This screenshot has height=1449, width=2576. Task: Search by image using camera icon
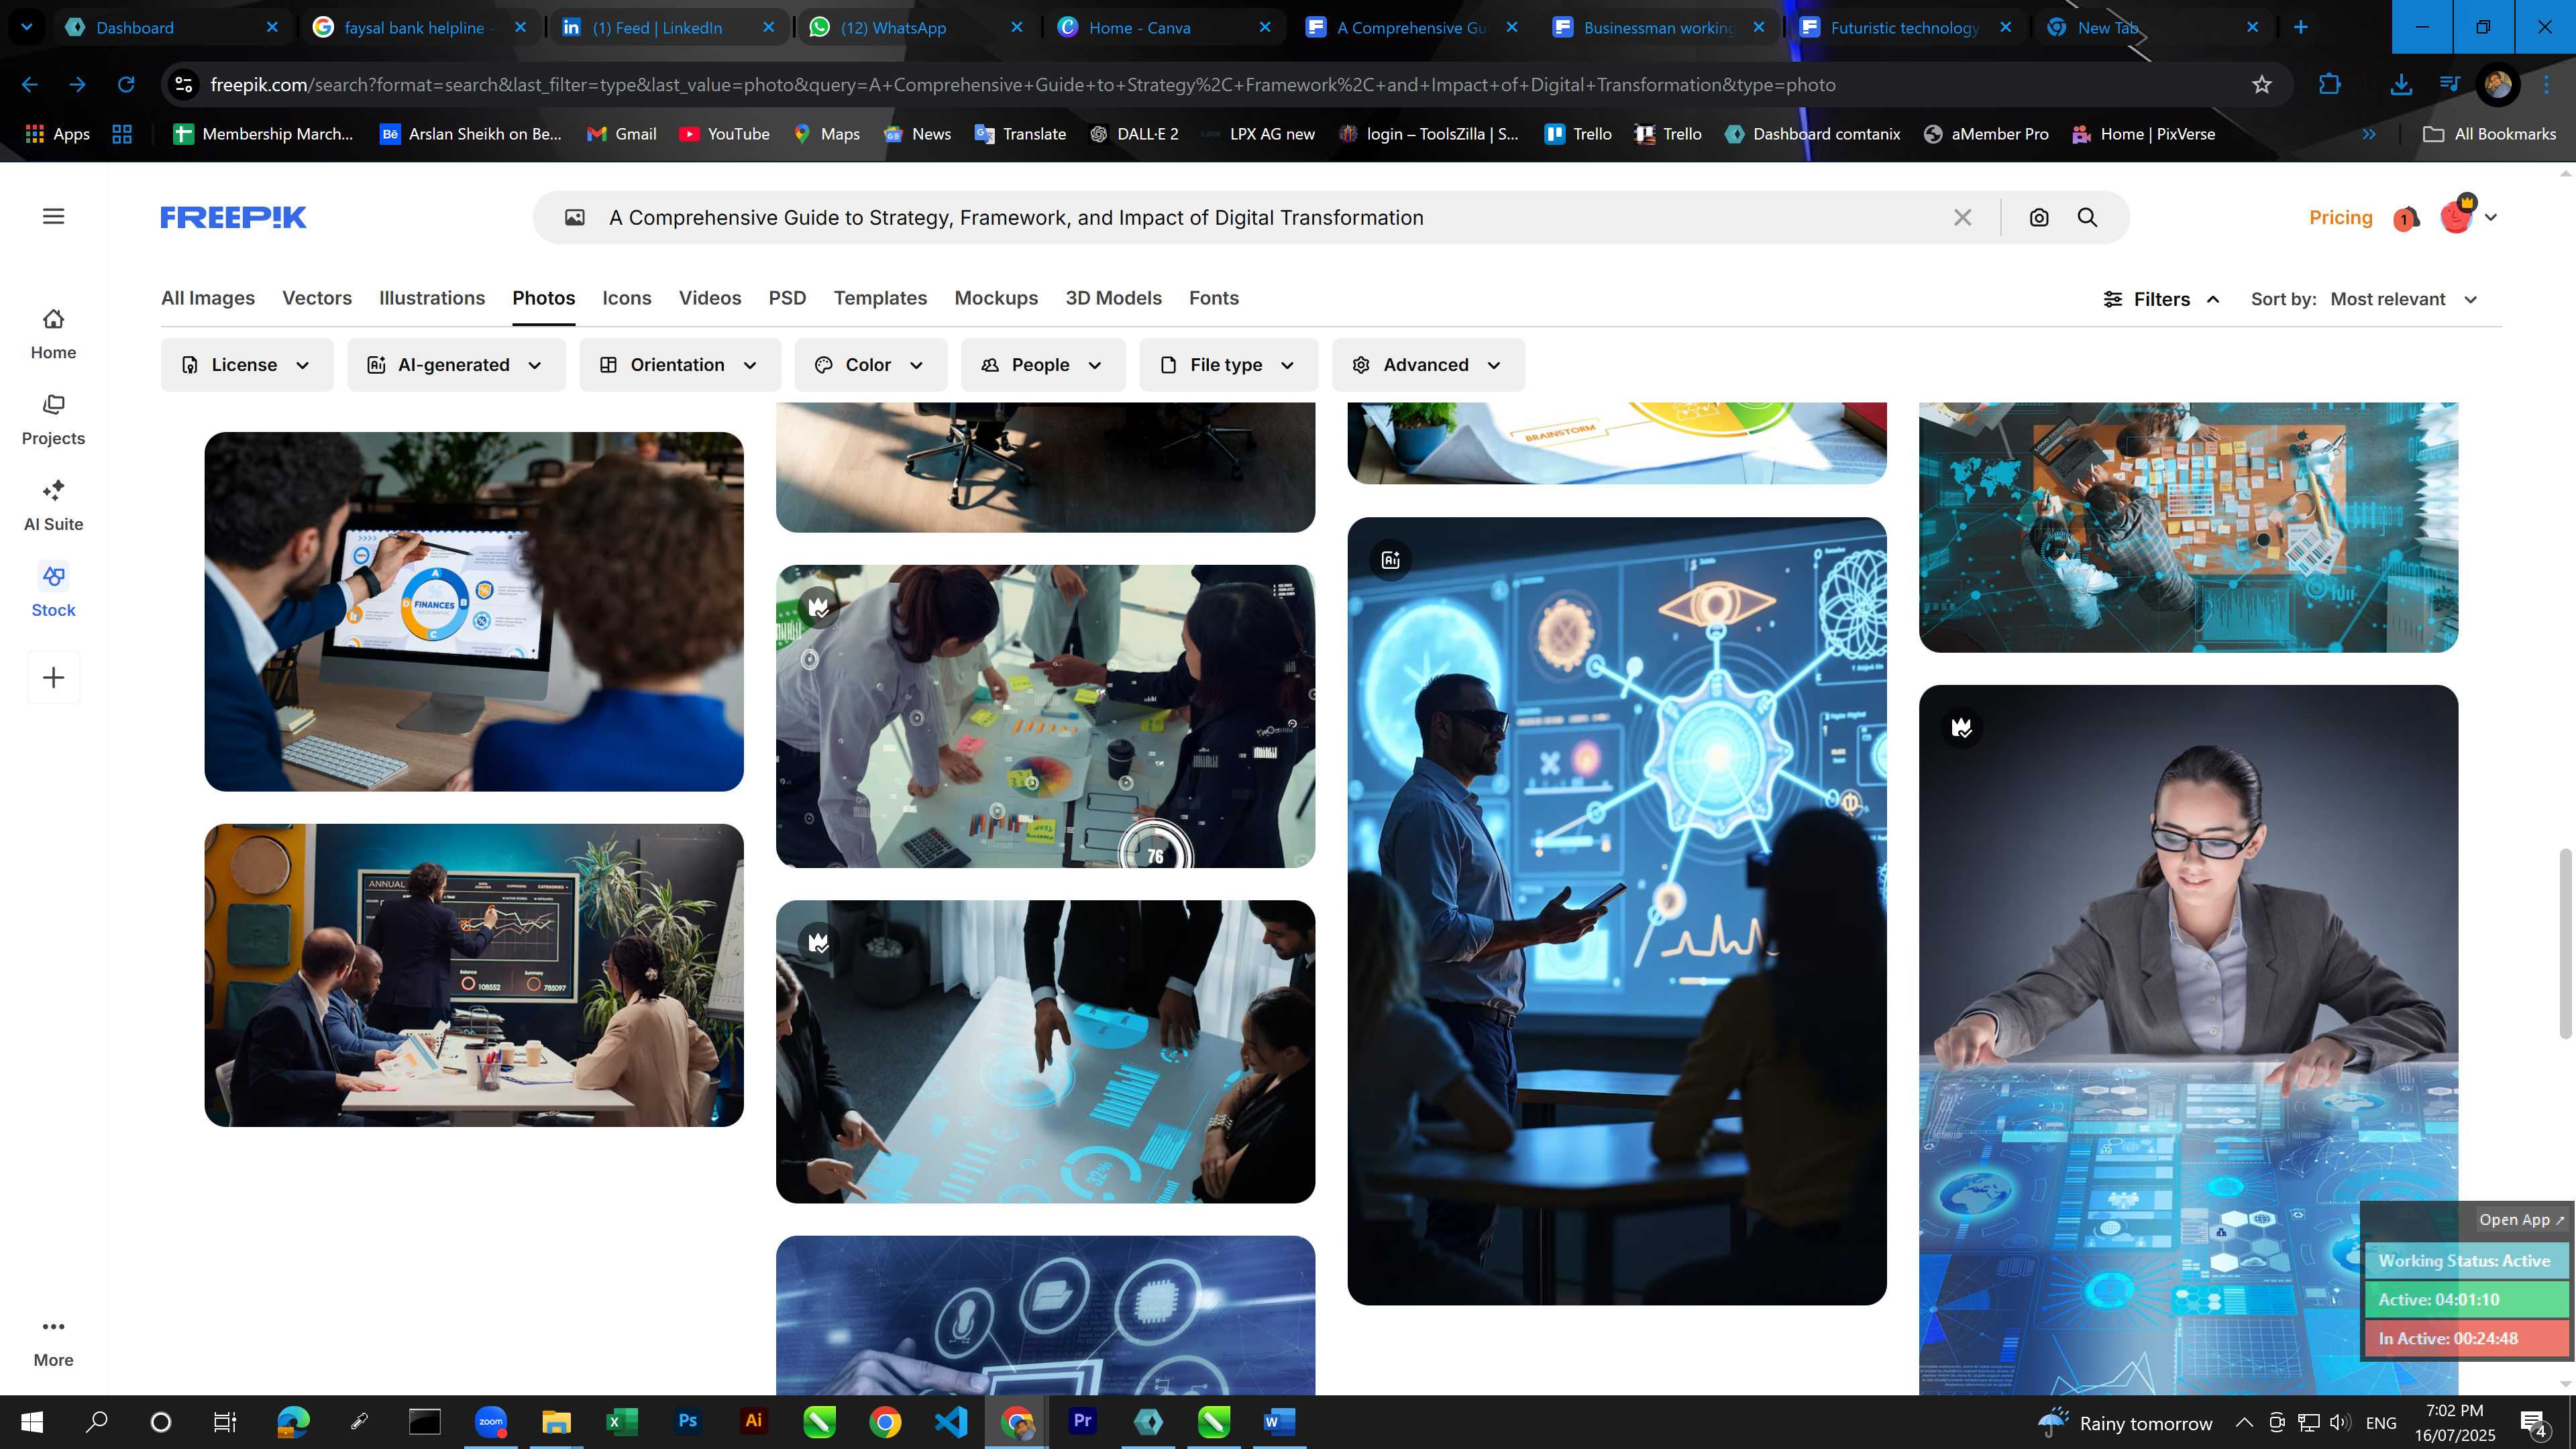(2039, 217)
